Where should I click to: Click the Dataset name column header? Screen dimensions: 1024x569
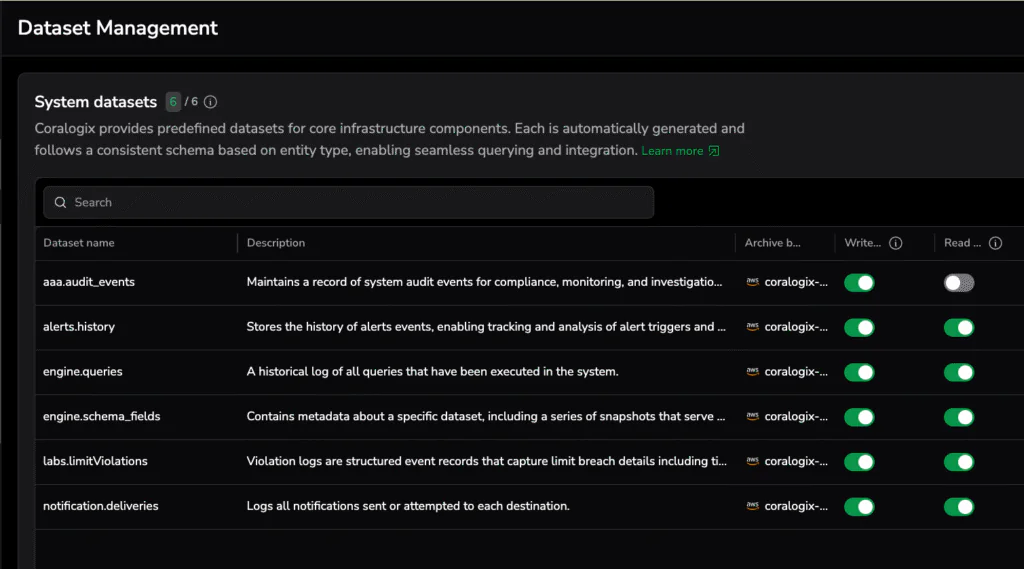pos(78,243)
